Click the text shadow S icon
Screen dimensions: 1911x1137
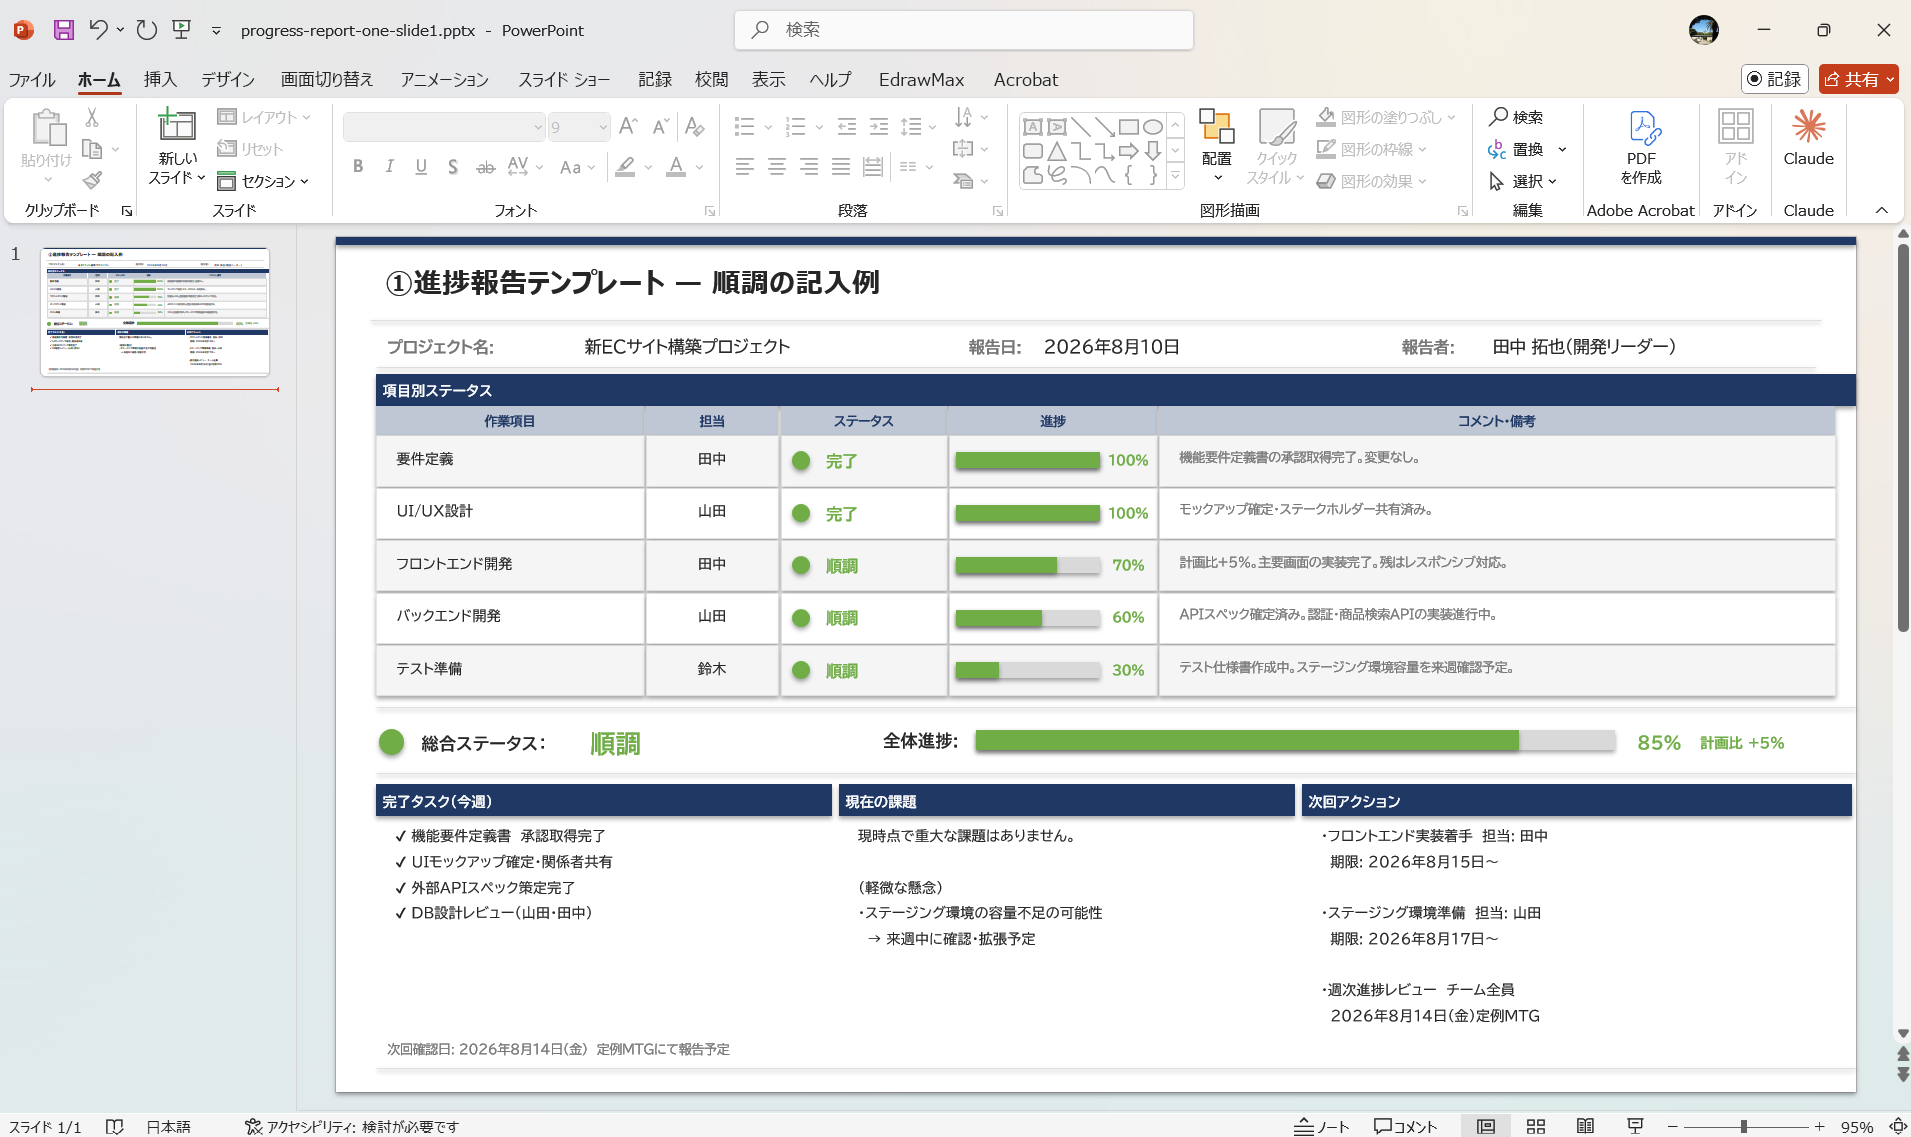(453, 167)
